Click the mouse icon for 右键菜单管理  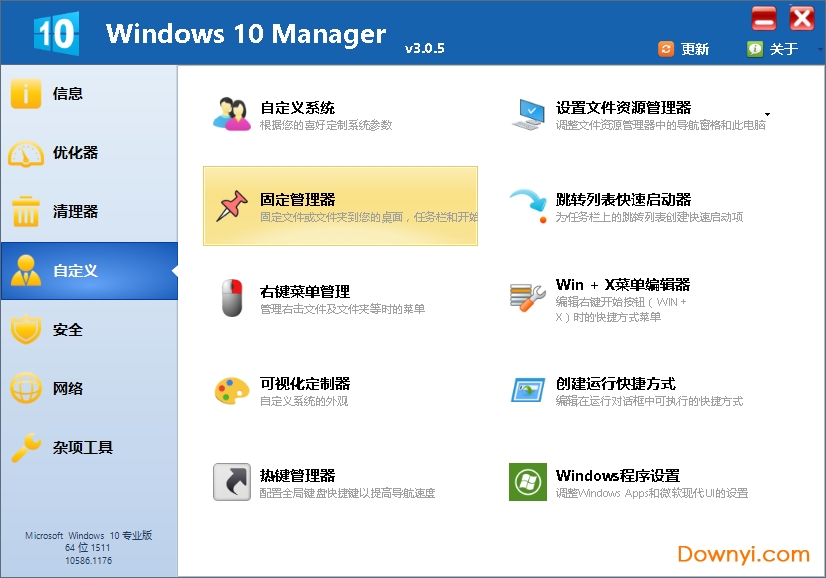pyautogui.click(x=232, y=298)
